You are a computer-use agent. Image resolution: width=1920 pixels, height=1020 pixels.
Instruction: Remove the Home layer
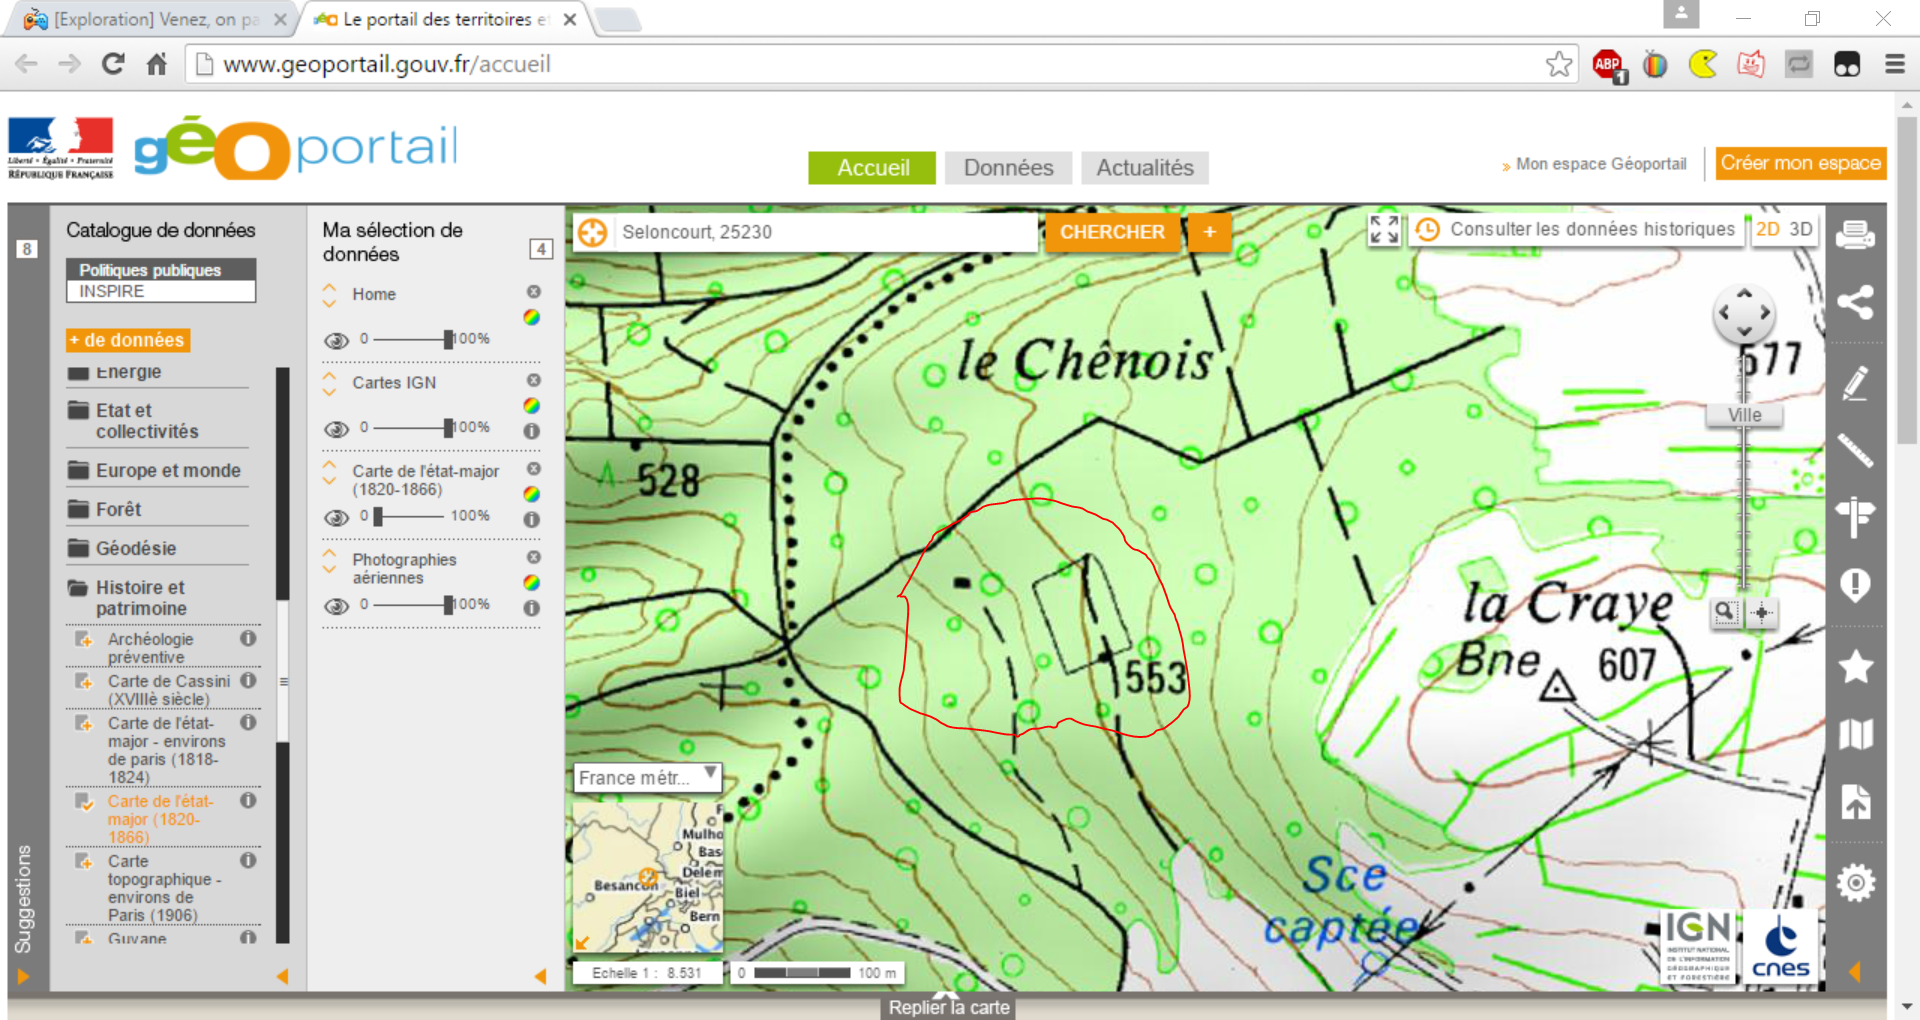[x=534, y=292]
